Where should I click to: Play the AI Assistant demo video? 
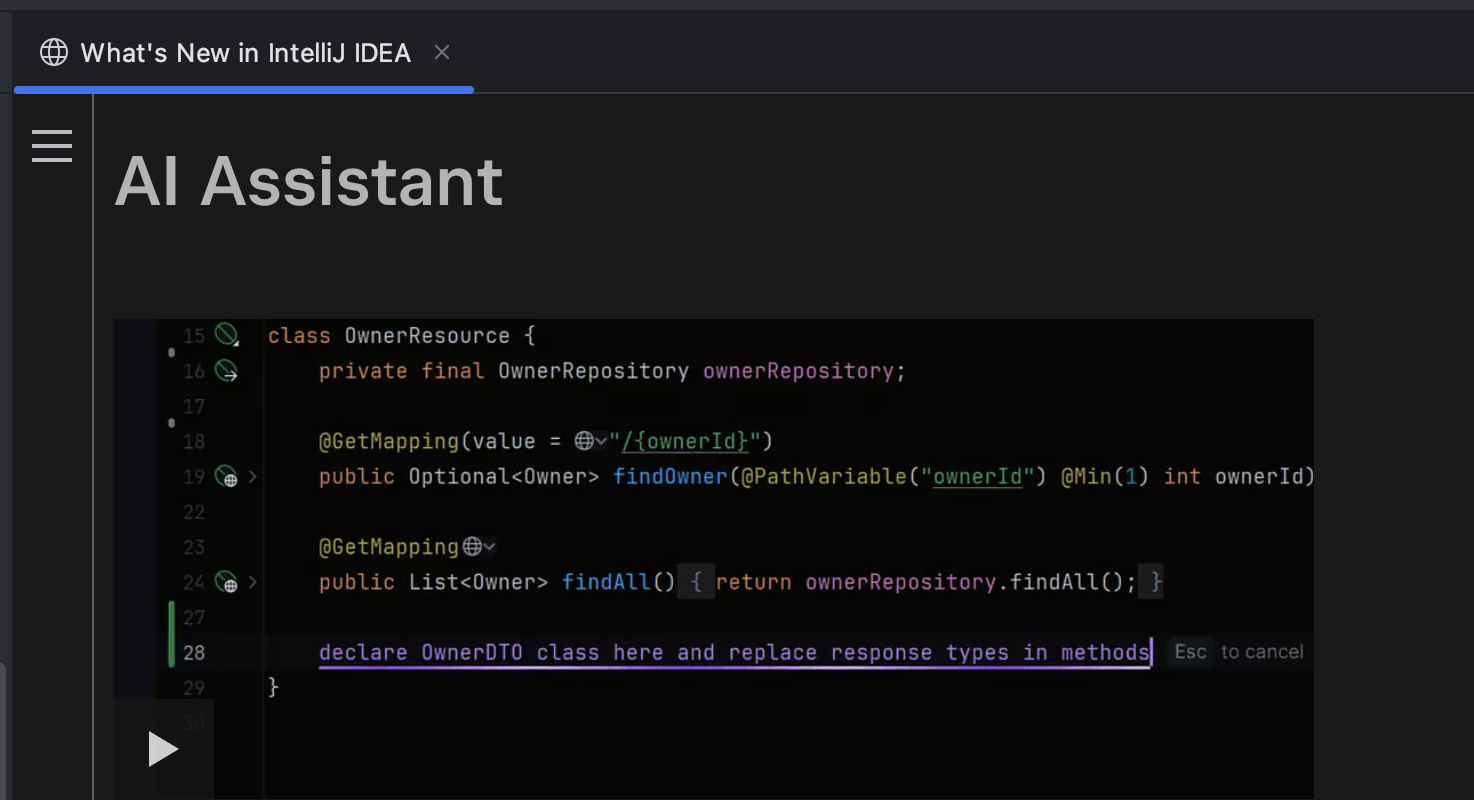(163, 748)
